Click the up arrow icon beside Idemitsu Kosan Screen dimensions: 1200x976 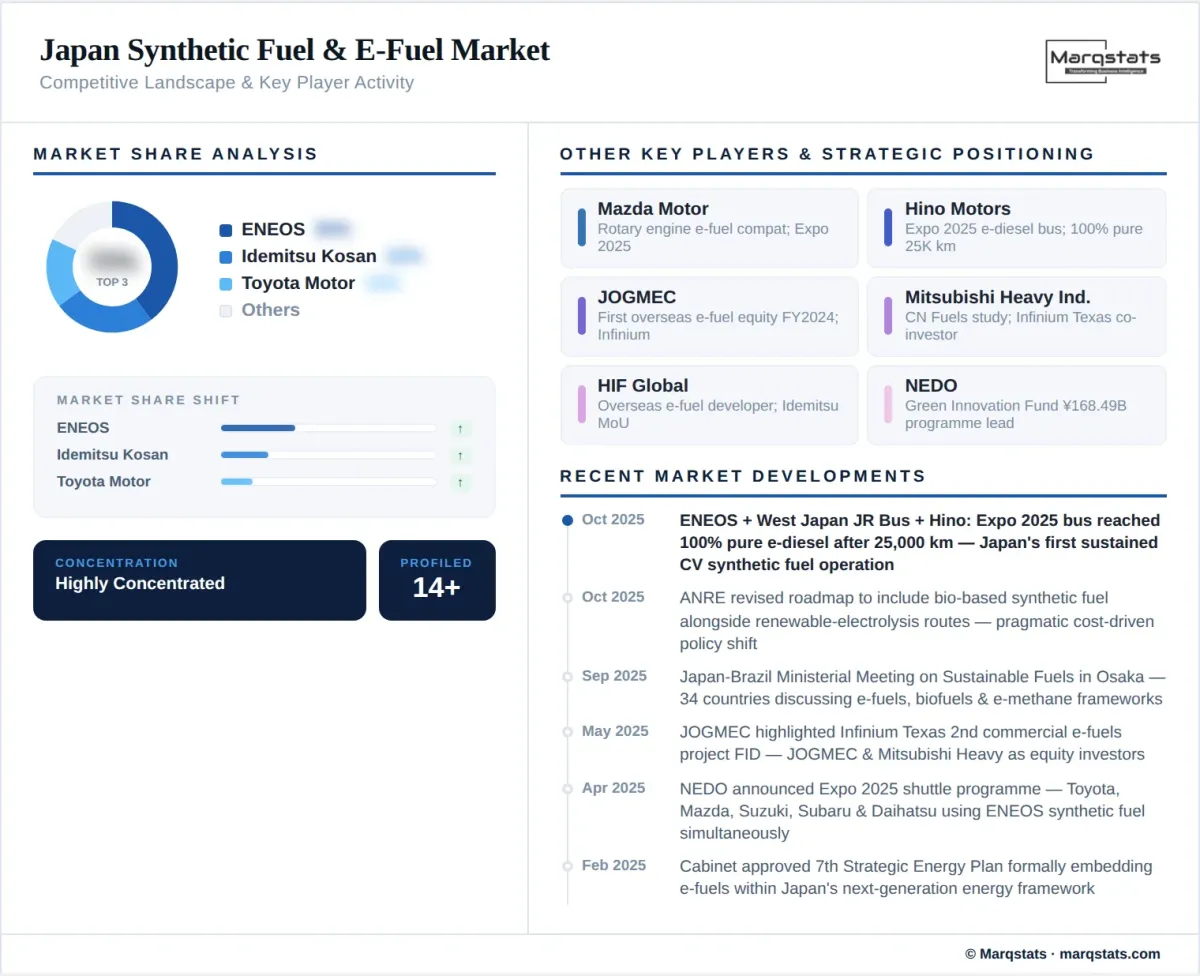[460, 455]
